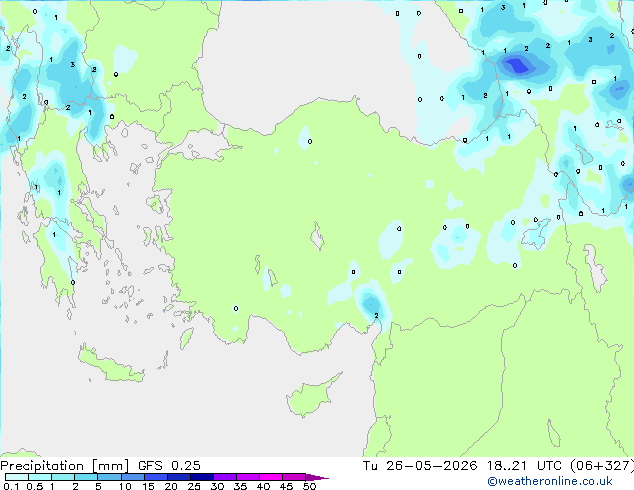Select the "[mm]" unit label

coord(111,466)
